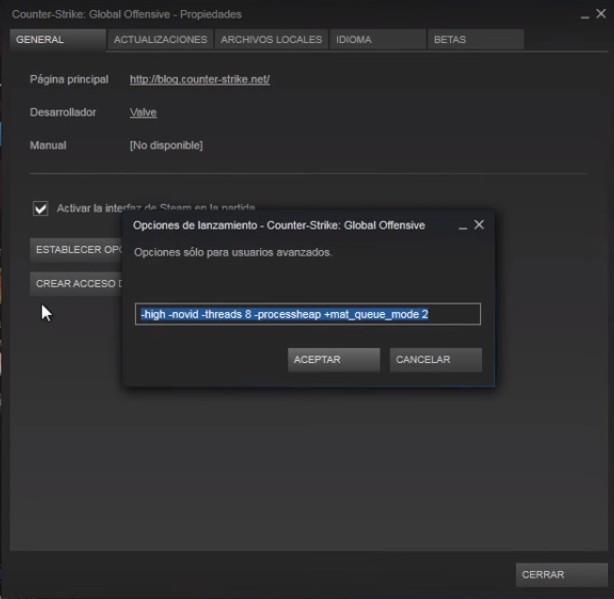Image resolution: width=614 pixels, height=599 pixels.
Task: Click the '[No disponible]' manual text
Action: 166,145
